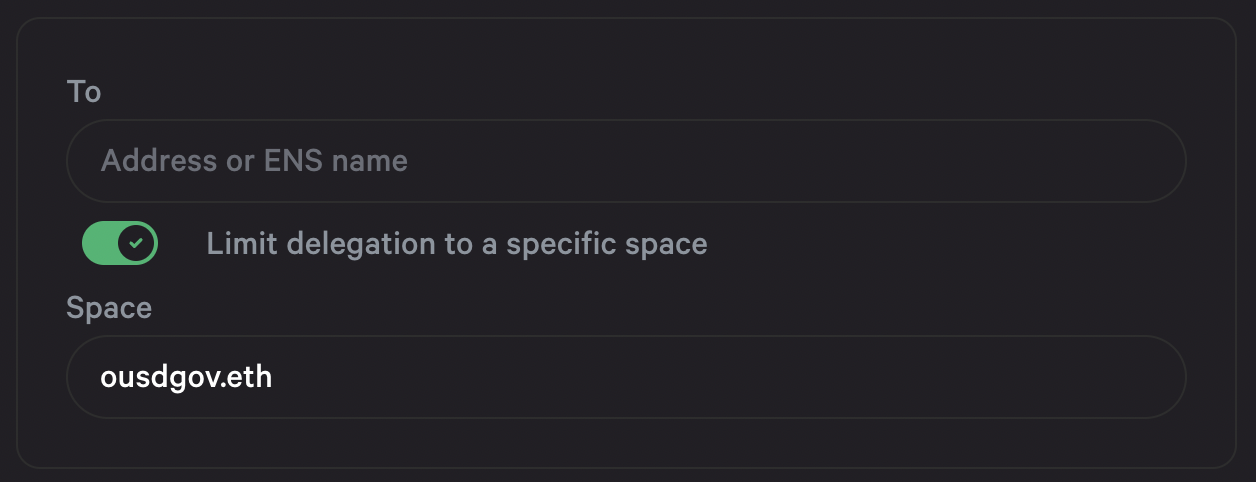Screen dimensions: 1256x482
Task: Focus the Space input containing ousdgov.eth
Action: coord(626,377)
